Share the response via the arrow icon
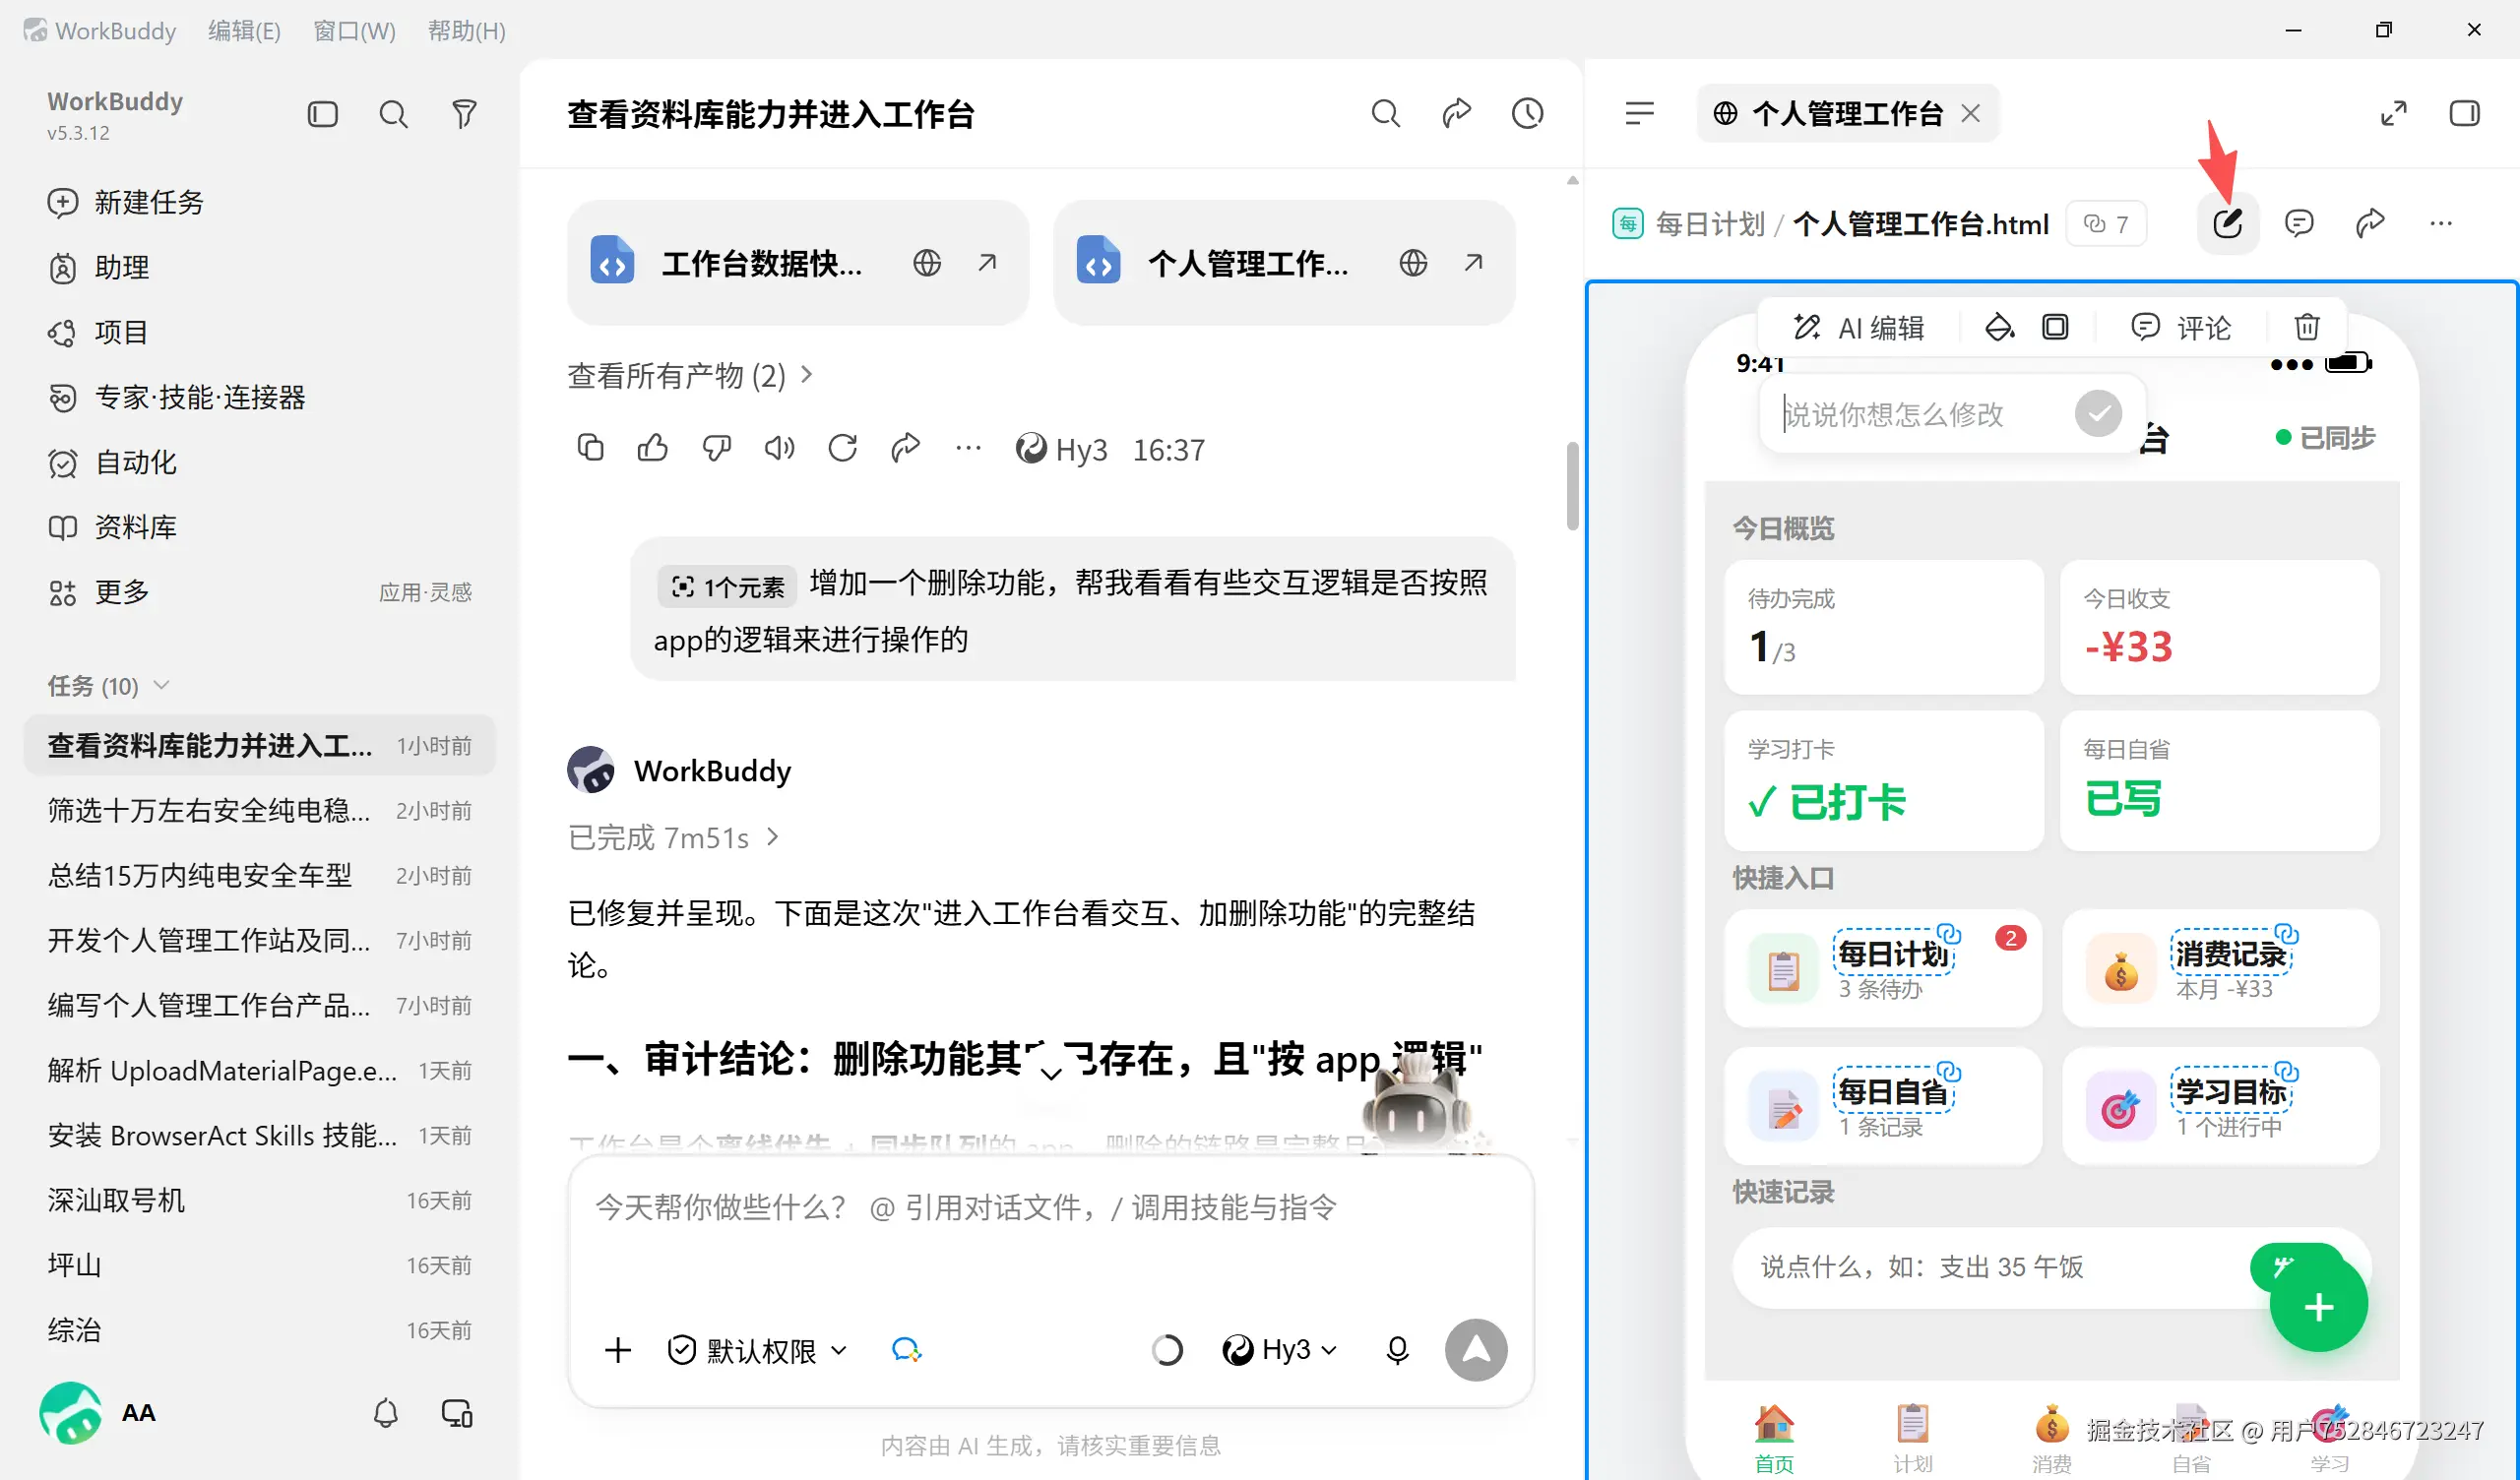 (905, 447)
